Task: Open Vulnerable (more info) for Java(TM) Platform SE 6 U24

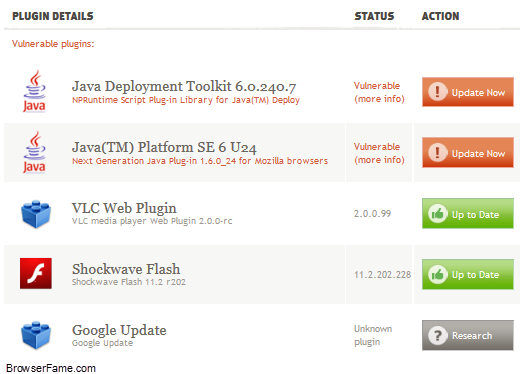Action: tap(379, 153)
